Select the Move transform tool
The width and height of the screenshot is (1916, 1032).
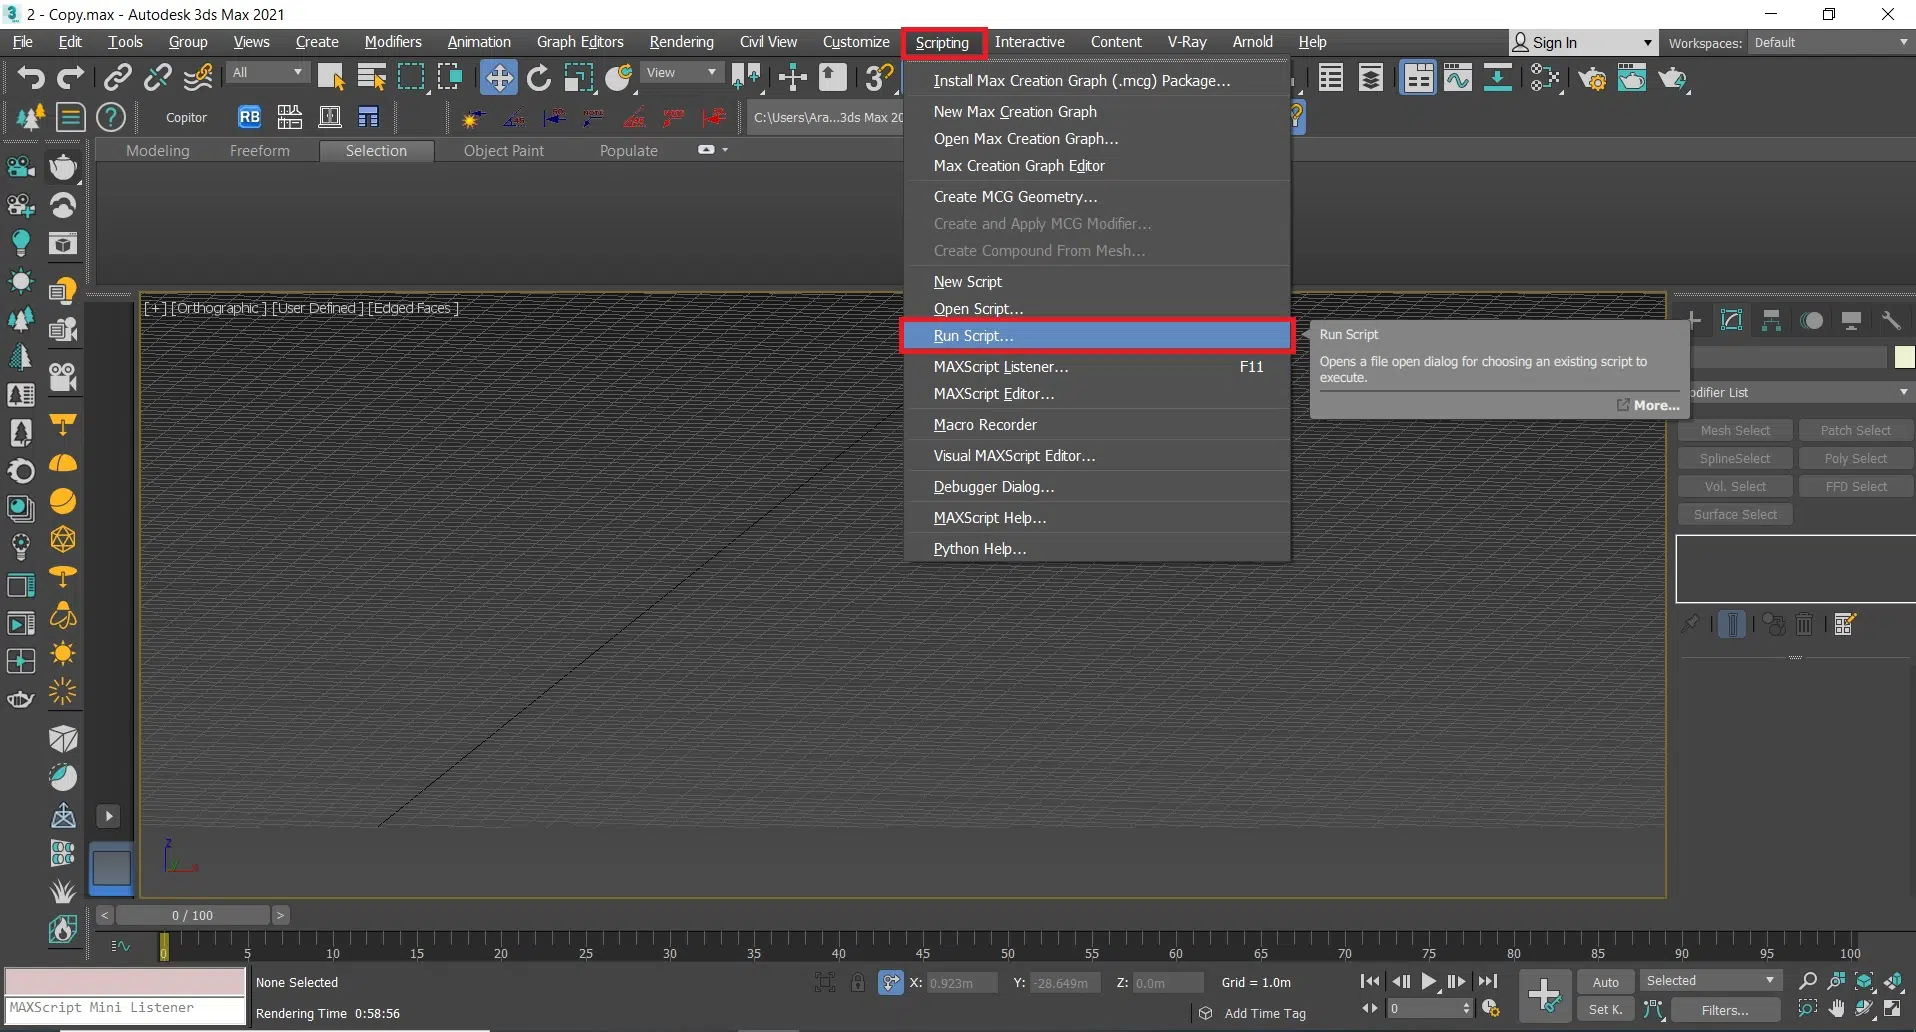498,78
